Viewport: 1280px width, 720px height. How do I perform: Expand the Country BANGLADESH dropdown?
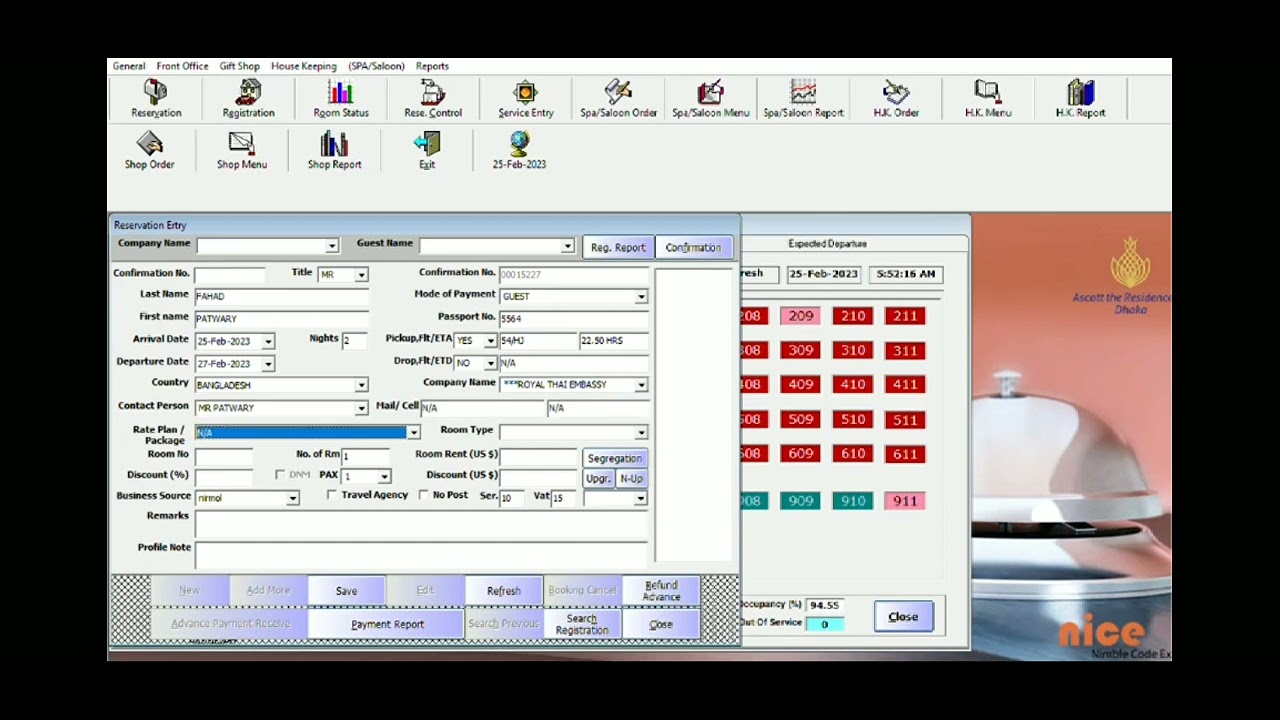click(361, 385)
